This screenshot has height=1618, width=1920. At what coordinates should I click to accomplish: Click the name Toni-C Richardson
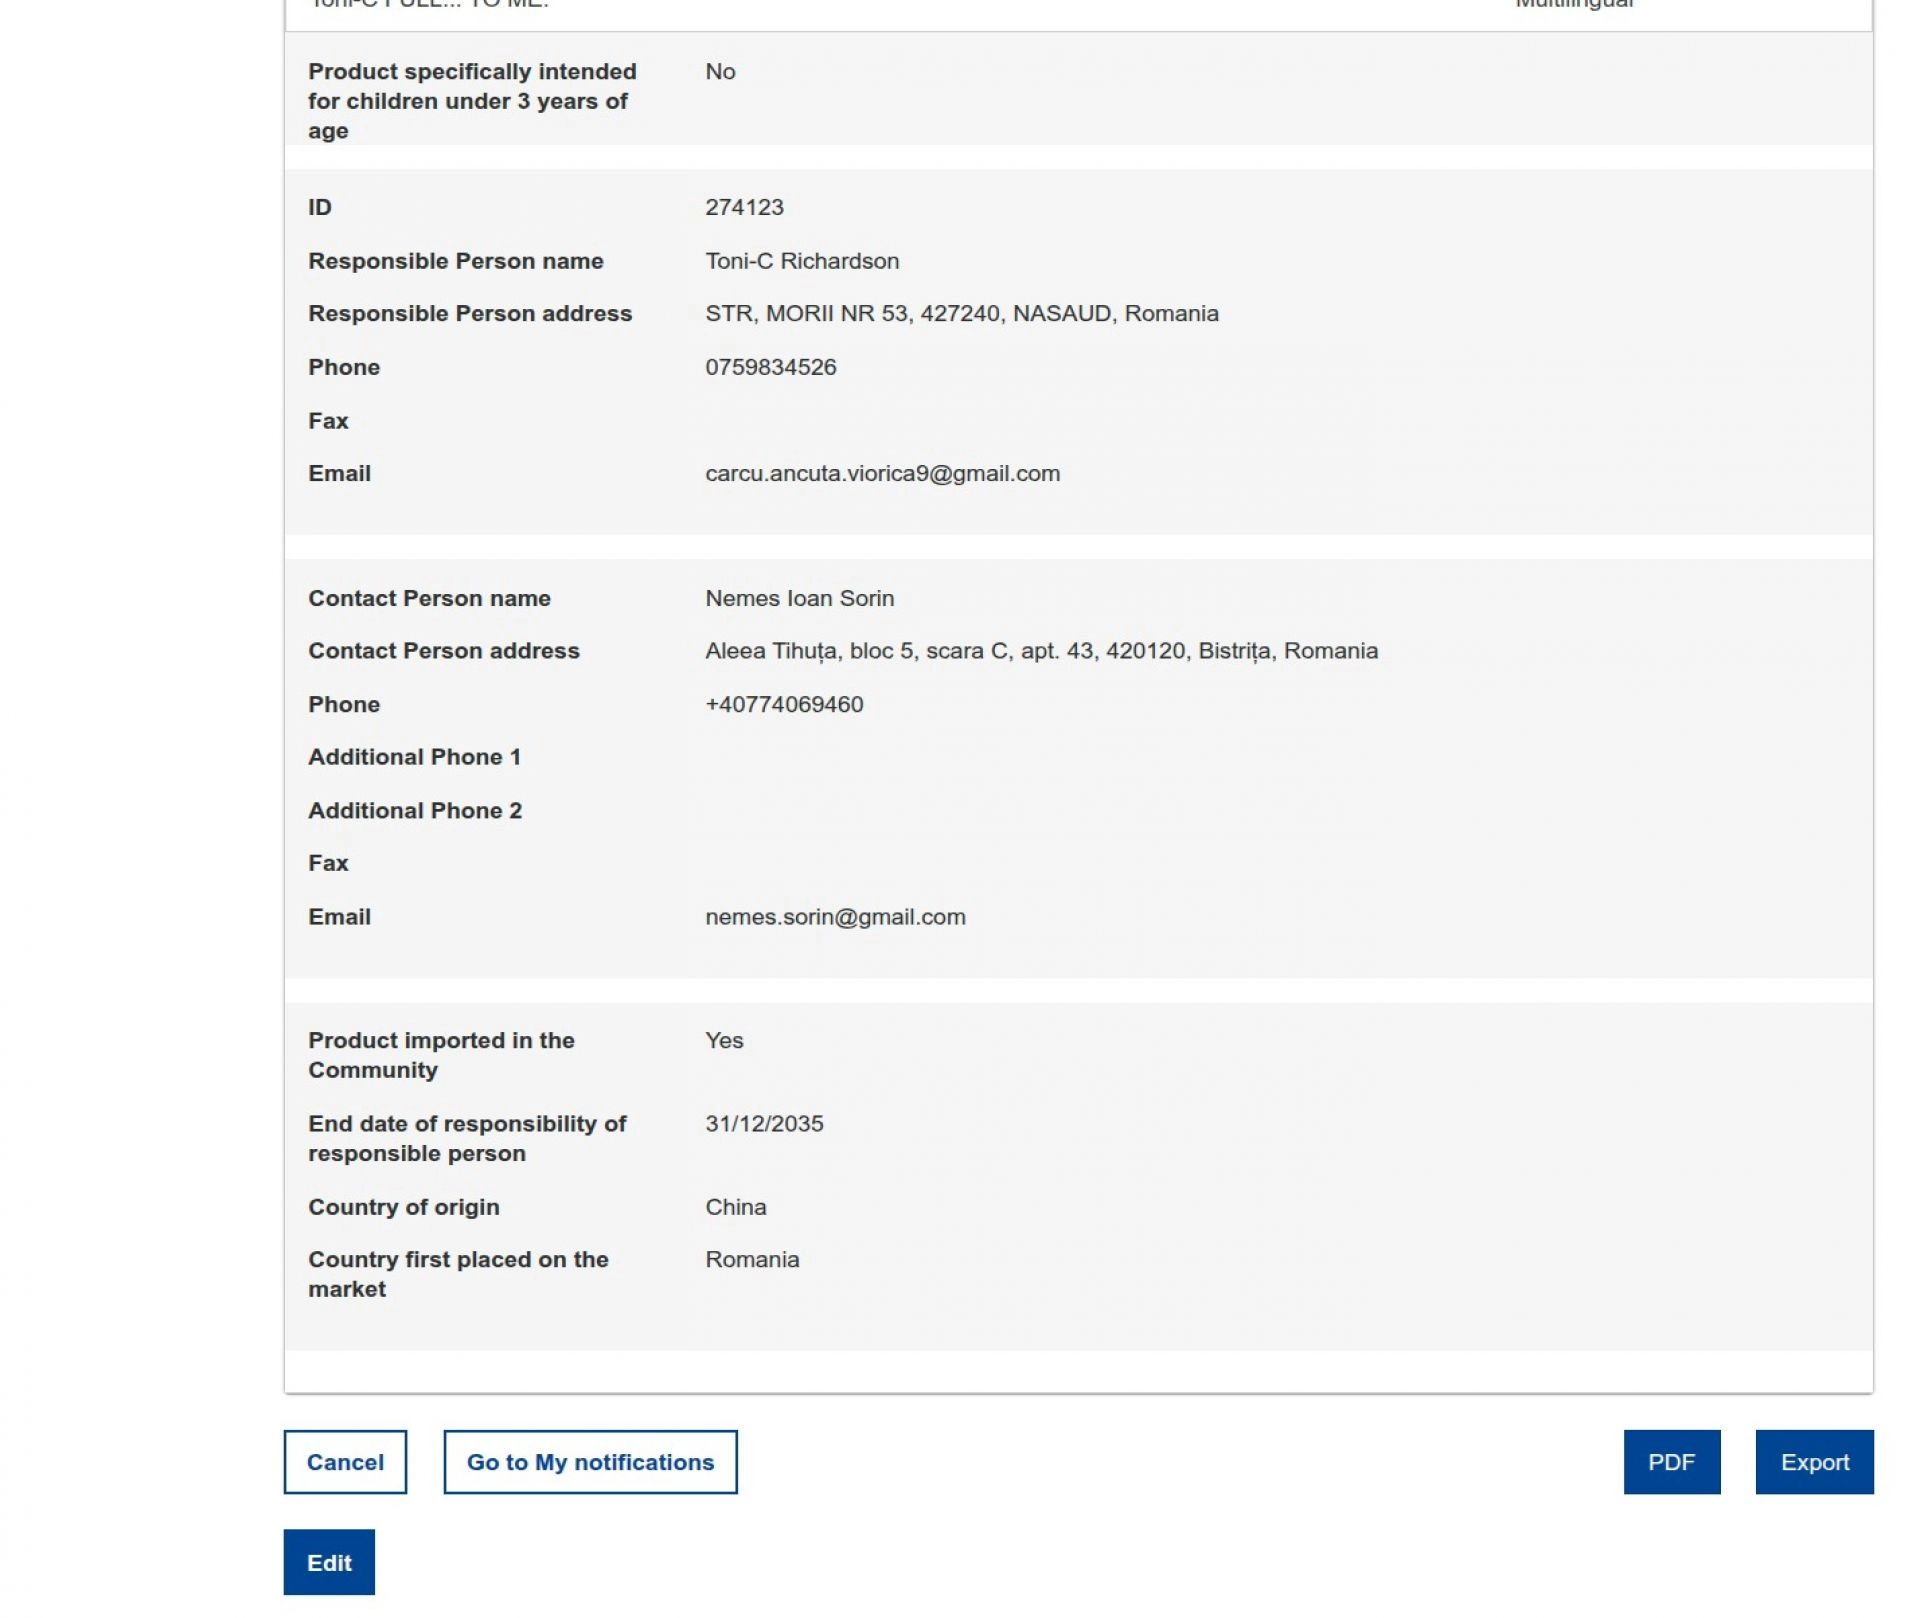802,261
